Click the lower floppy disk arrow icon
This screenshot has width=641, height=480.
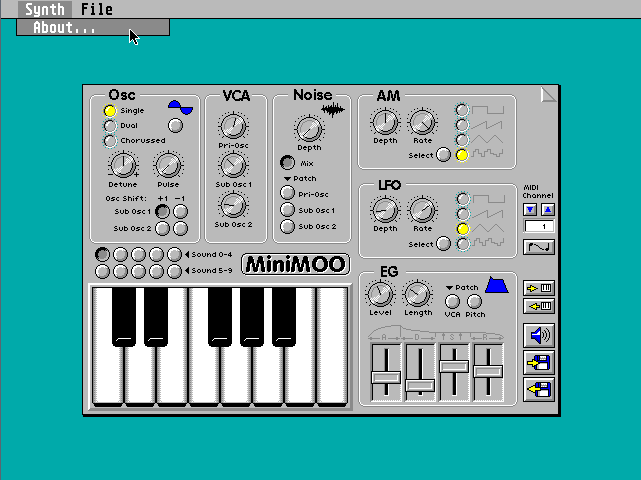click(x=539, y=389)
